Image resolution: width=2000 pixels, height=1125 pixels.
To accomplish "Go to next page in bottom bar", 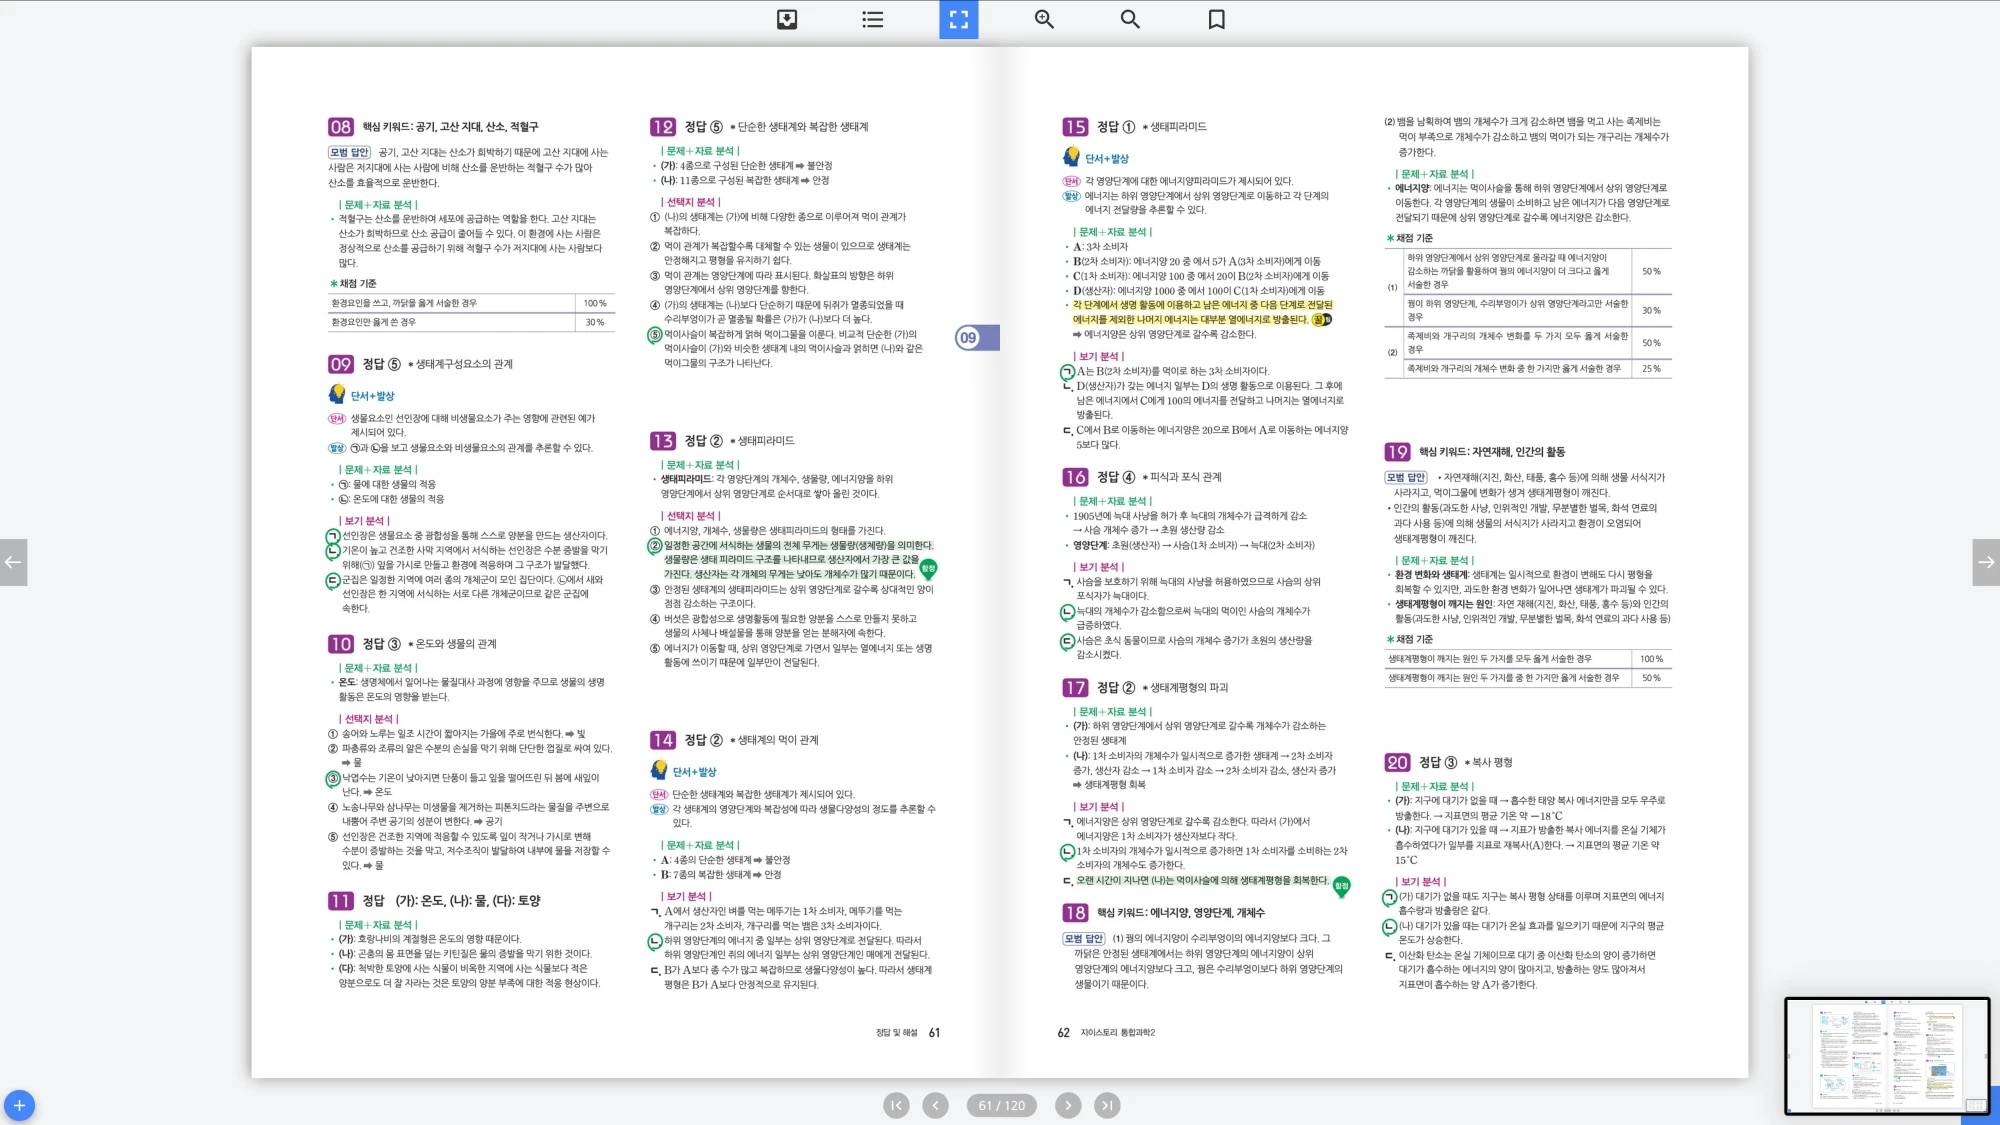I will click(x=1068, y=1105).
